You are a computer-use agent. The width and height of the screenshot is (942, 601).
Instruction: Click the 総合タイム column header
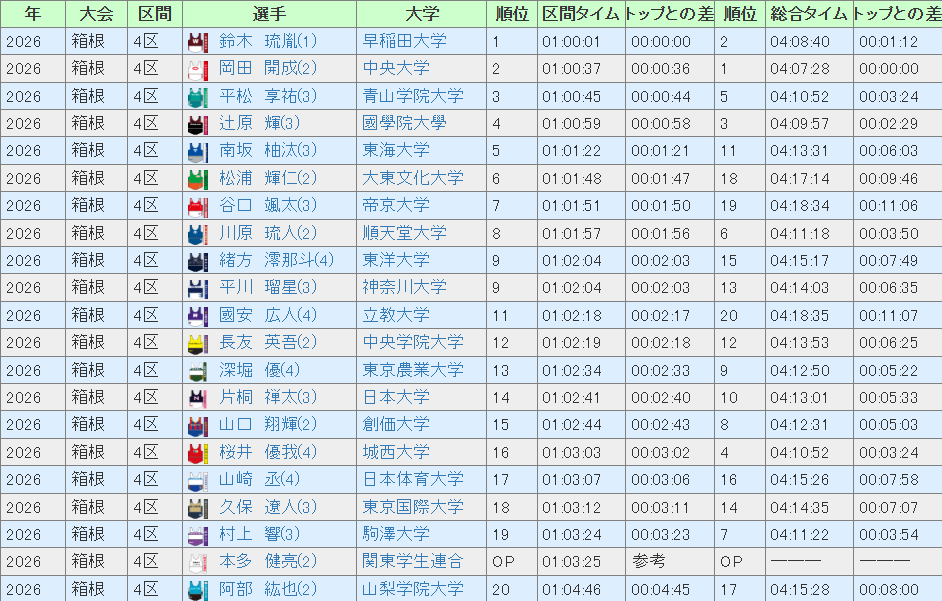pos(808,14)
